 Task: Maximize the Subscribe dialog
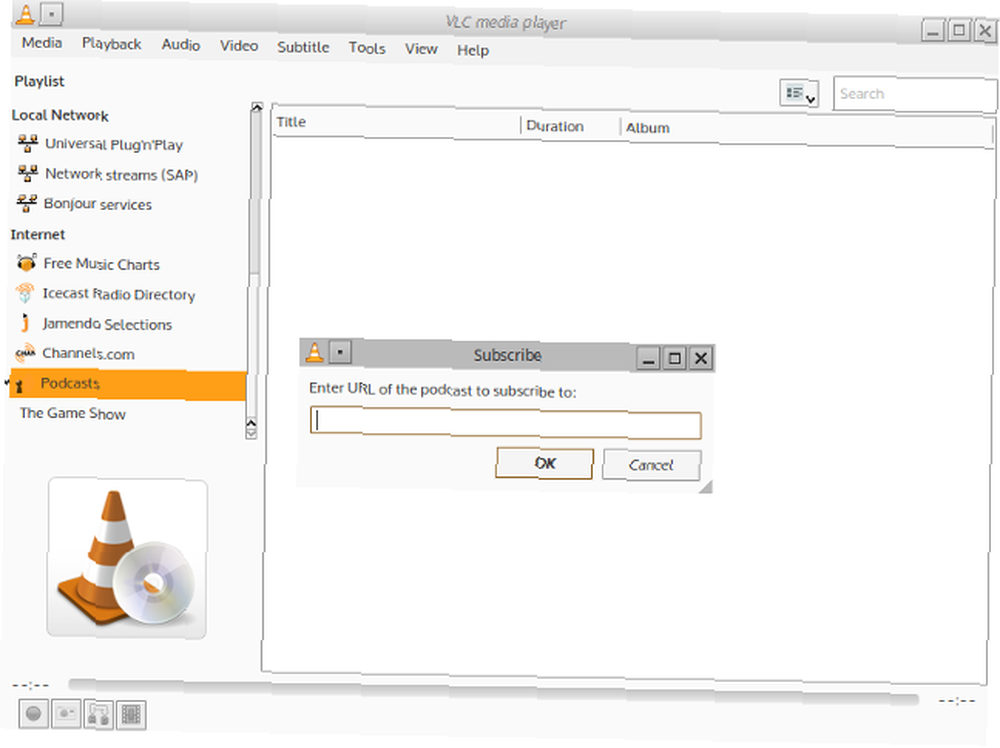675,358
